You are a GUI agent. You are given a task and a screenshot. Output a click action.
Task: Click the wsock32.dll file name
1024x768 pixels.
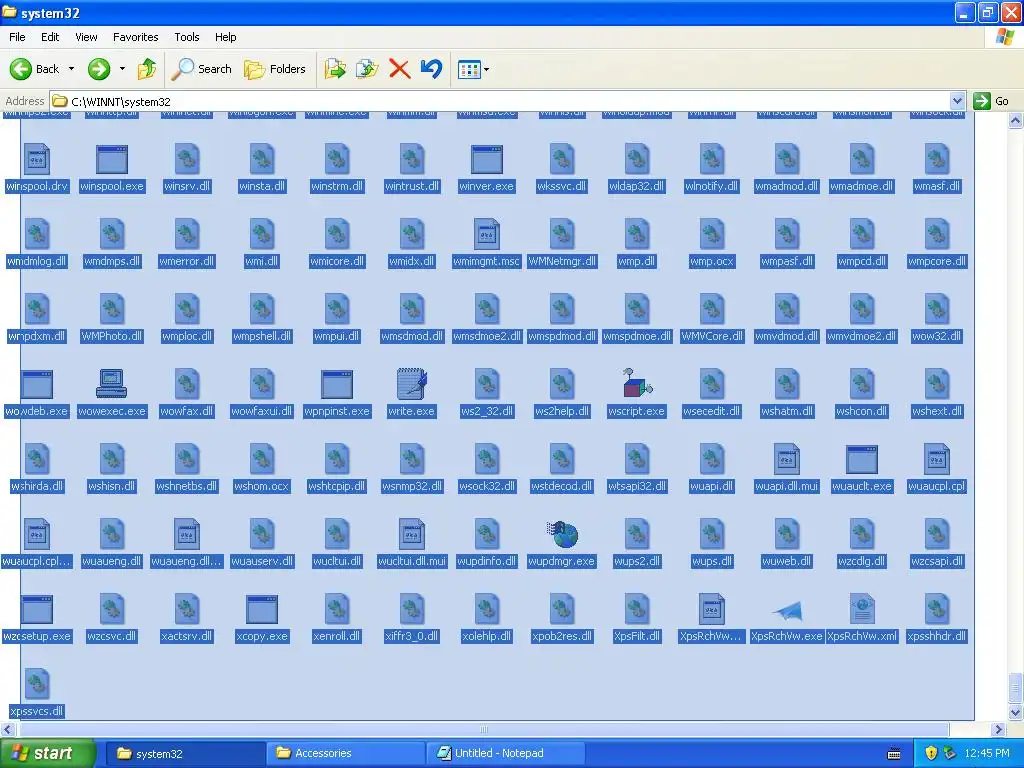[x=487, y=487]
